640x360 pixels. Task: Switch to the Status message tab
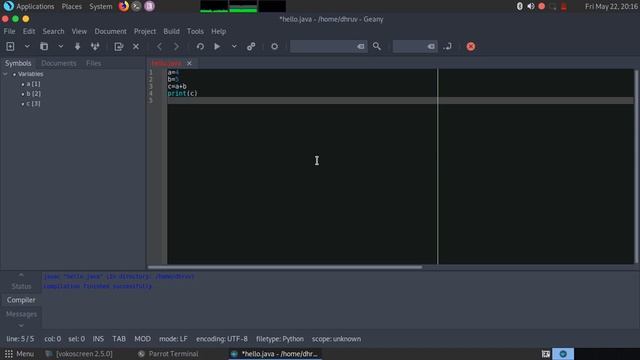(21, 287)
